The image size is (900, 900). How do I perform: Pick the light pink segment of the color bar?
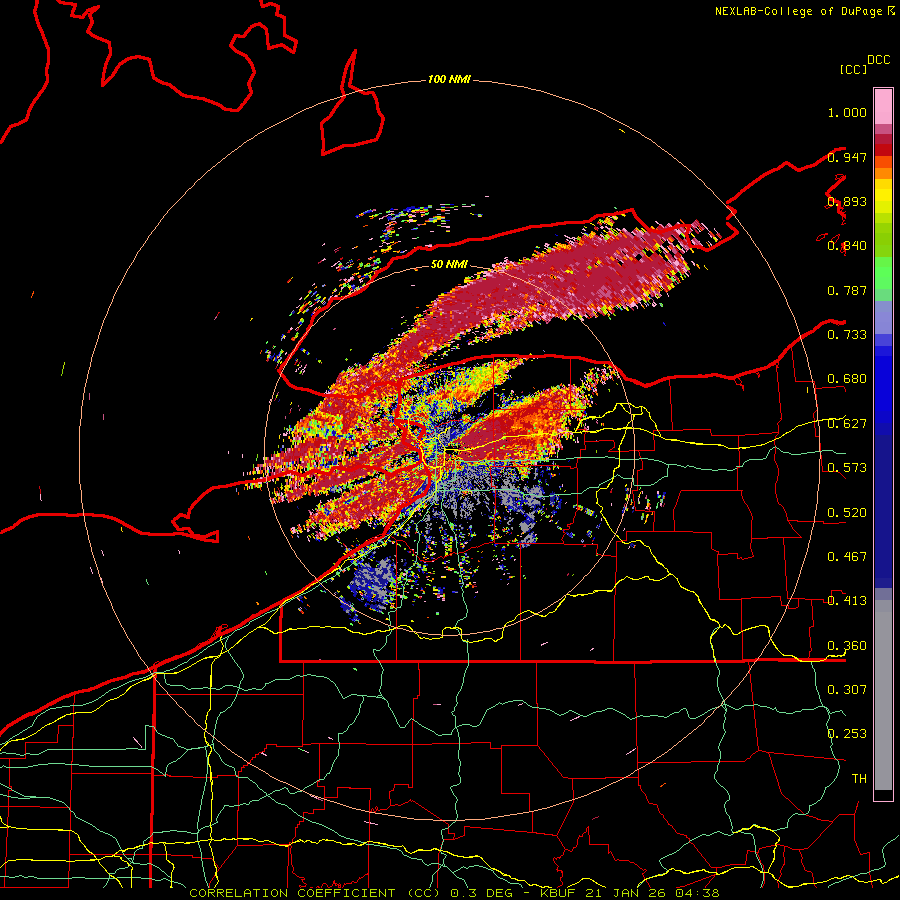point(883,107)
